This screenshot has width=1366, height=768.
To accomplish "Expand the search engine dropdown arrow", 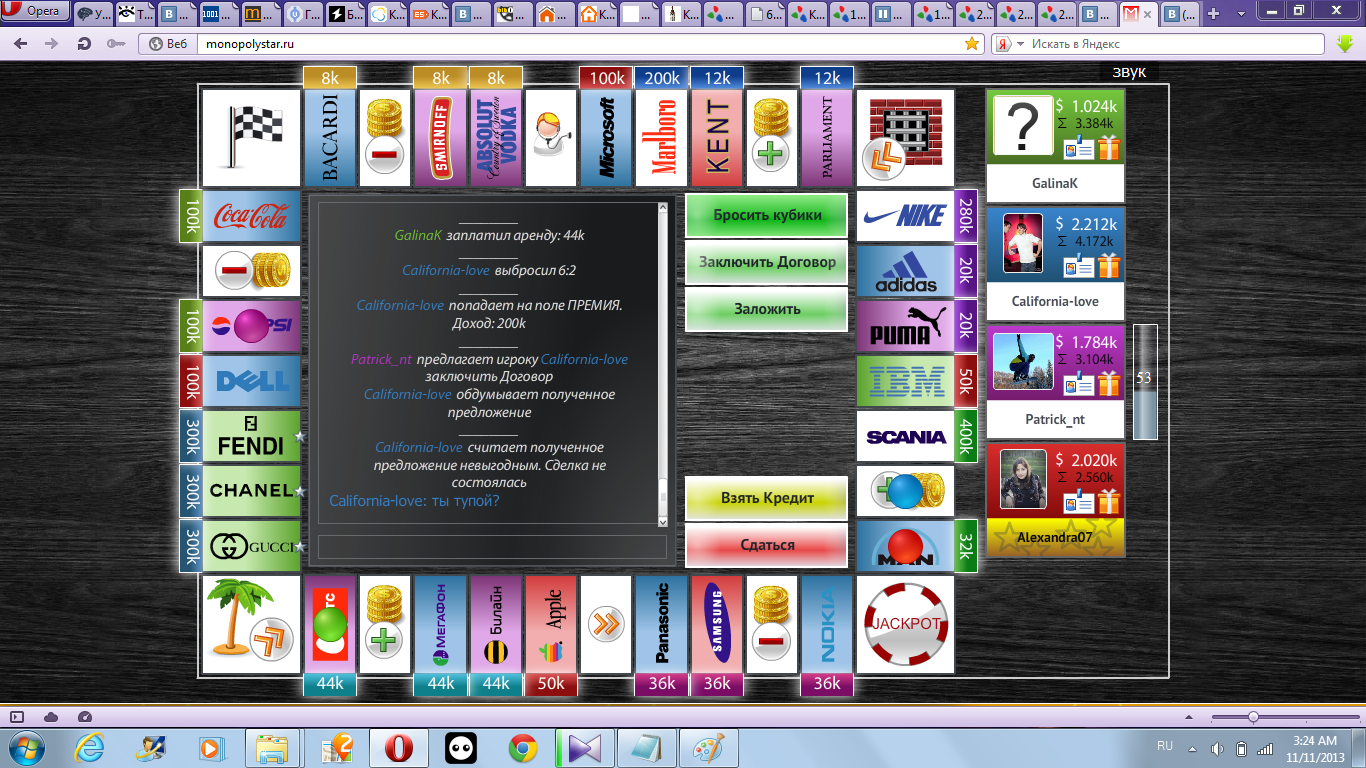I will point(1021,44).
